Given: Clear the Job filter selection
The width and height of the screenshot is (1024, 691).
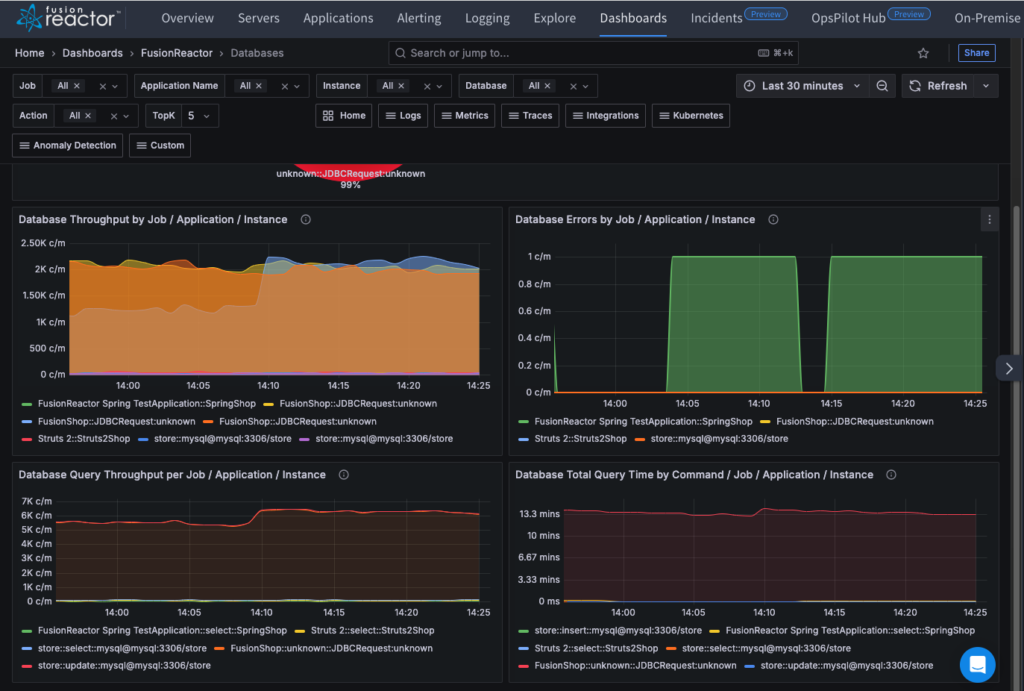Looking at the screenshot, I should coord(103,86).
